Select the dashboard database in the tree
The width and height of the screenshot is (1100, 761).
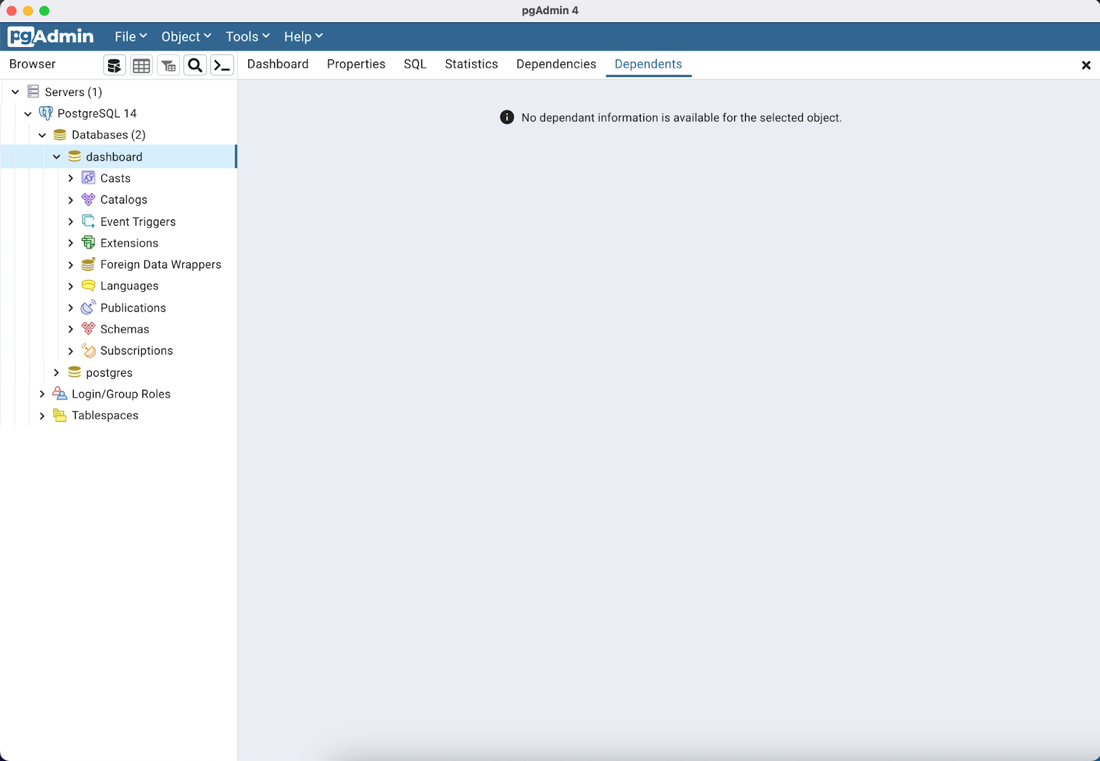pyautogui.click(x=113, y=156)
